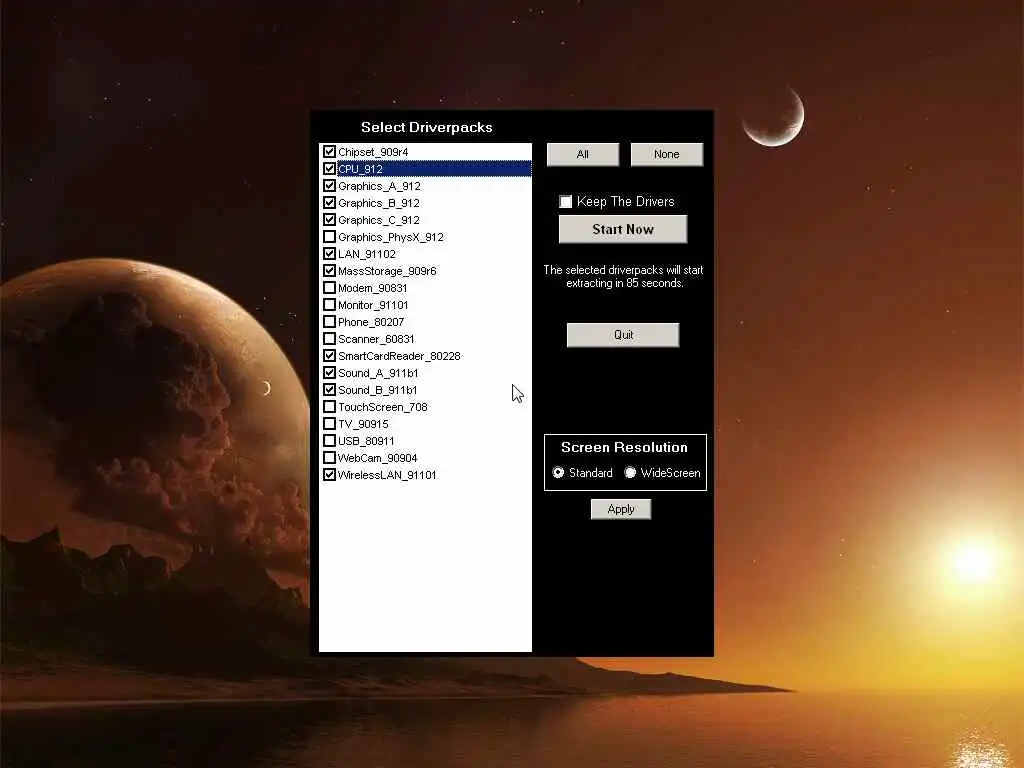Viewport: 1024px width, 768px height.
Task: Uncheck the SmartCardReader_80228 checkbox
Action: click(x=329, y=355)
